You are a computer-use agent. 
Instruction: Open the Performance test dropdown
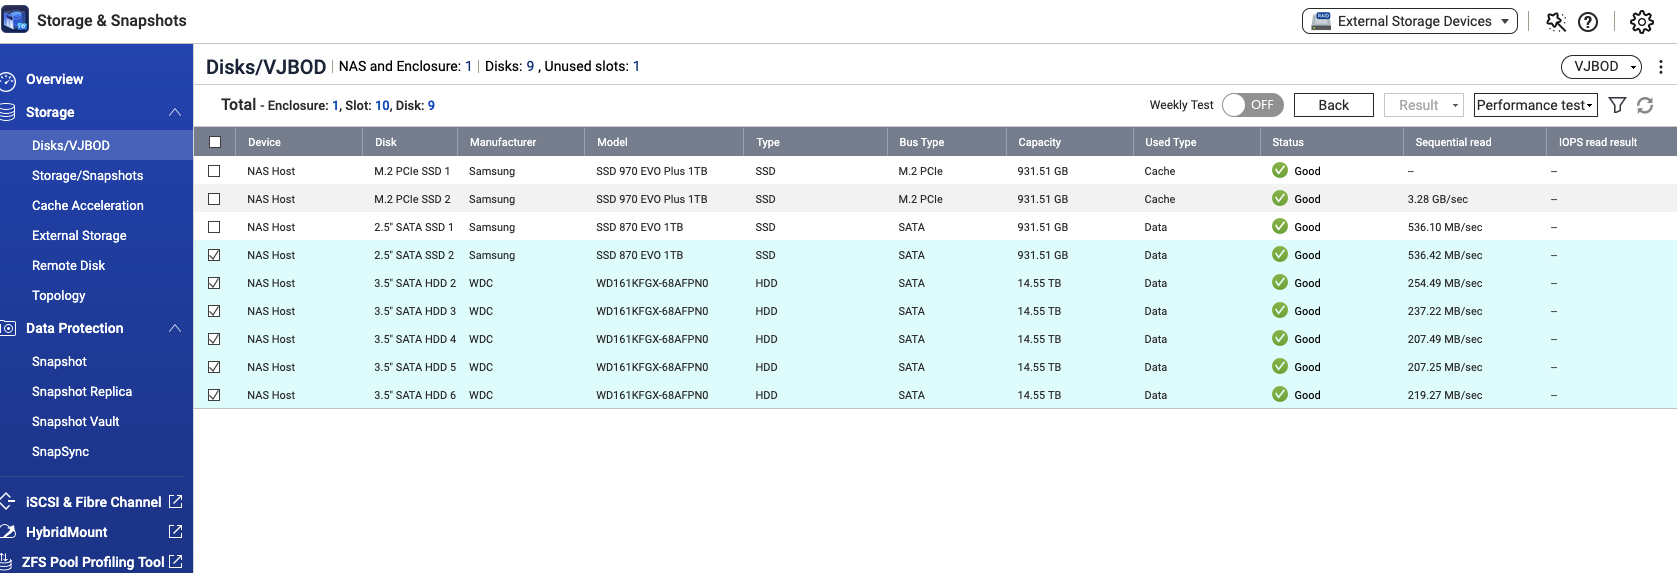(1535, 105)
